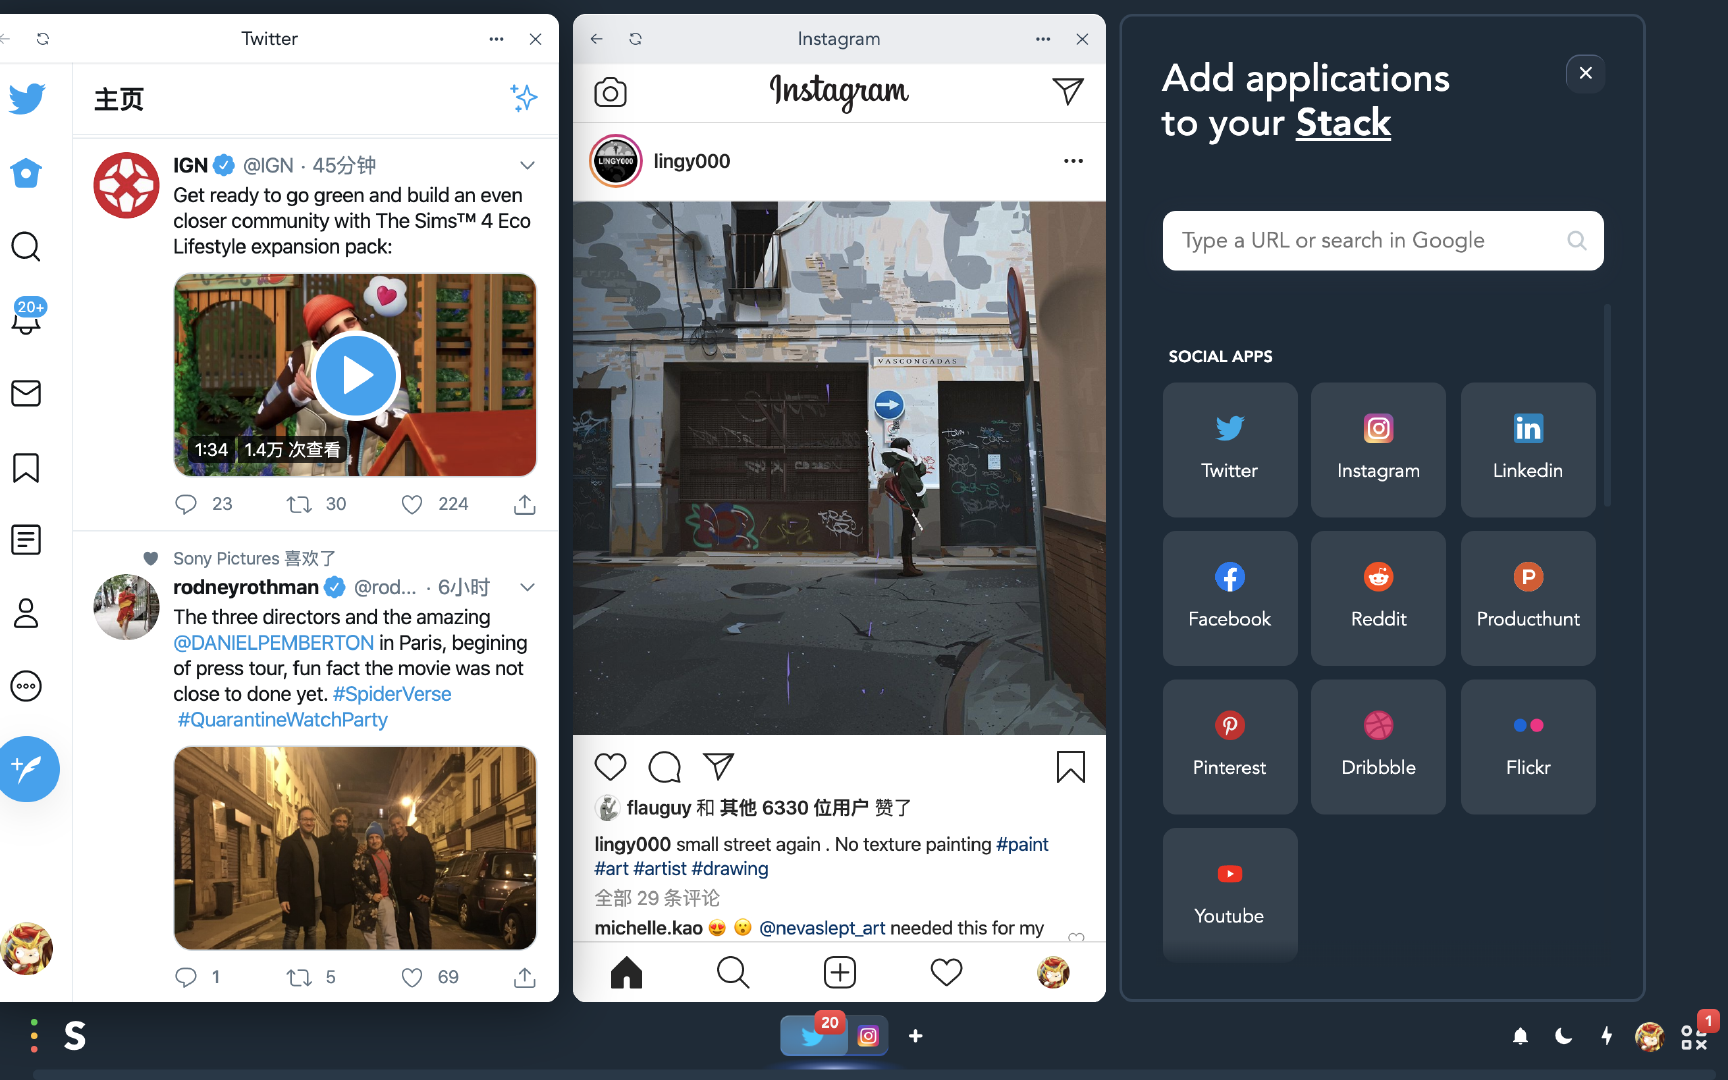Open lingy000 post options menu
This screenshot has height=1080, width=1728.
(1073, 161)
